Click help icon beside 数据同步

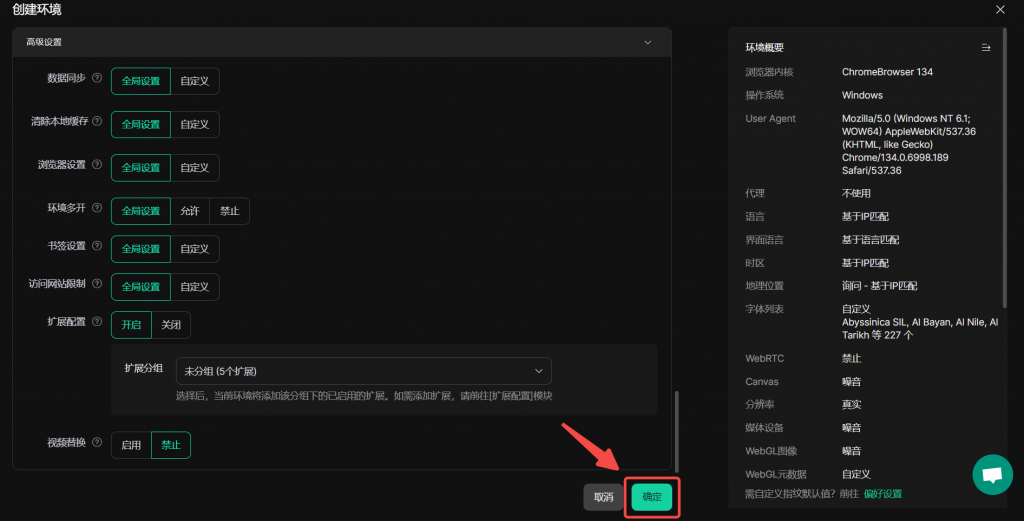coord(97,78)
